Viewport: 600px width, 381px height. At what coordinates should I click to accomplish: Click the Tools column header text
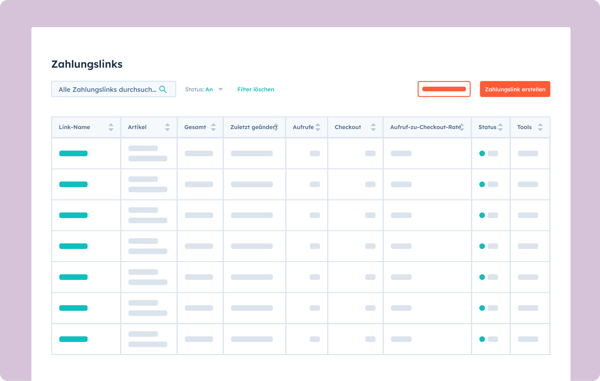(x=524, y=127)
